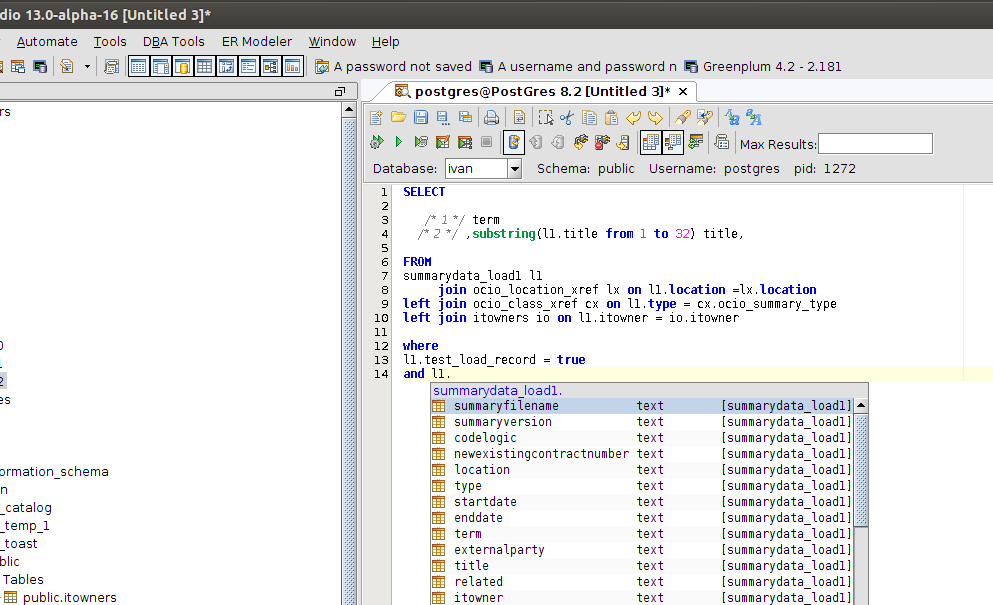Open the DBA Tools menu

[x=173, y=41]
